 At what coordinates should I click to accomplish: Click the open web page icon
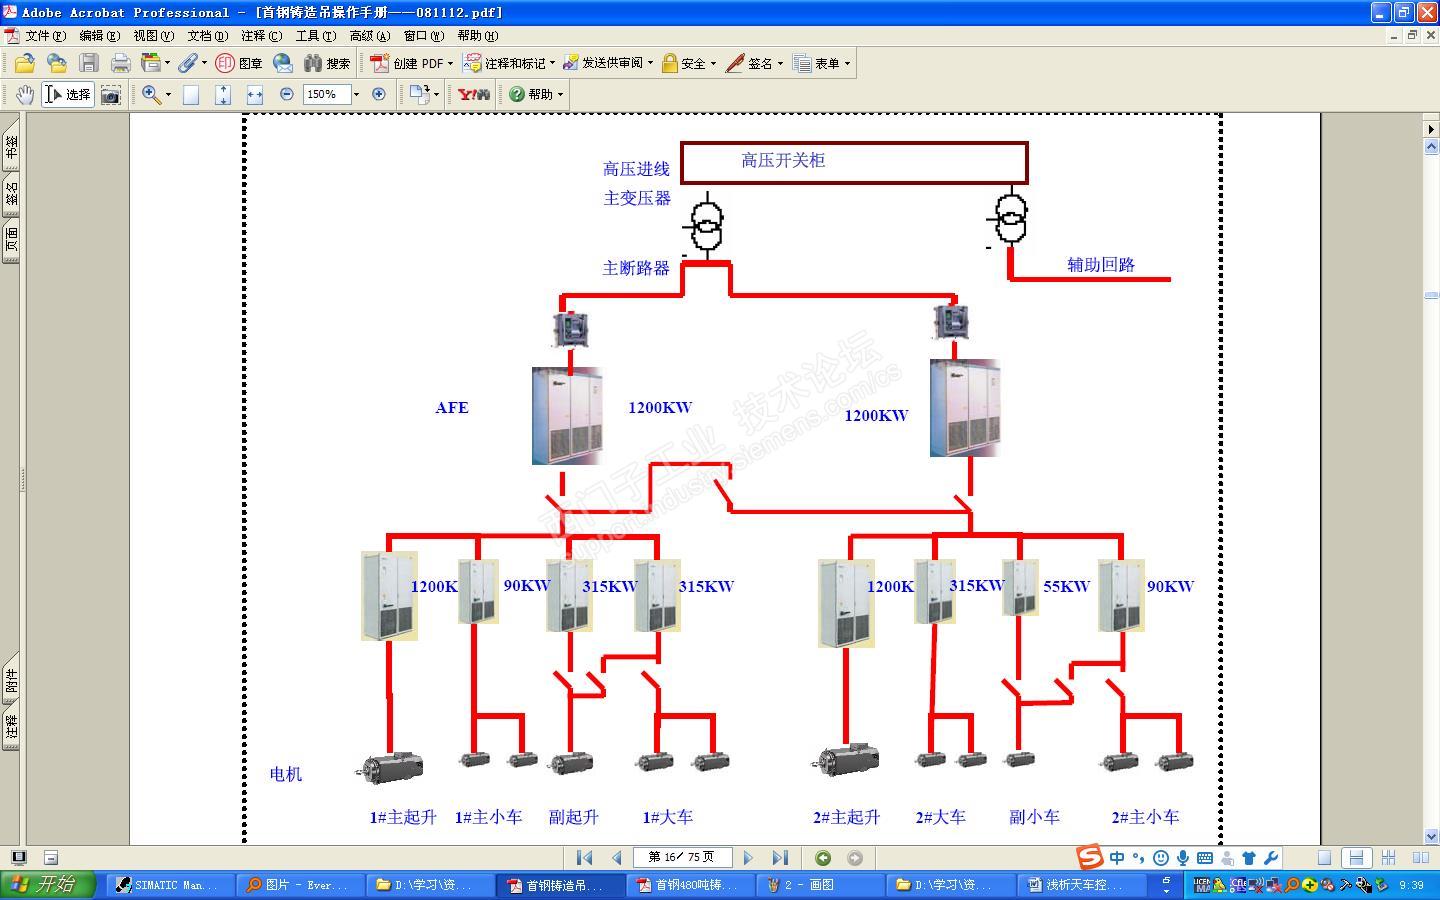[x=56, y=63]
